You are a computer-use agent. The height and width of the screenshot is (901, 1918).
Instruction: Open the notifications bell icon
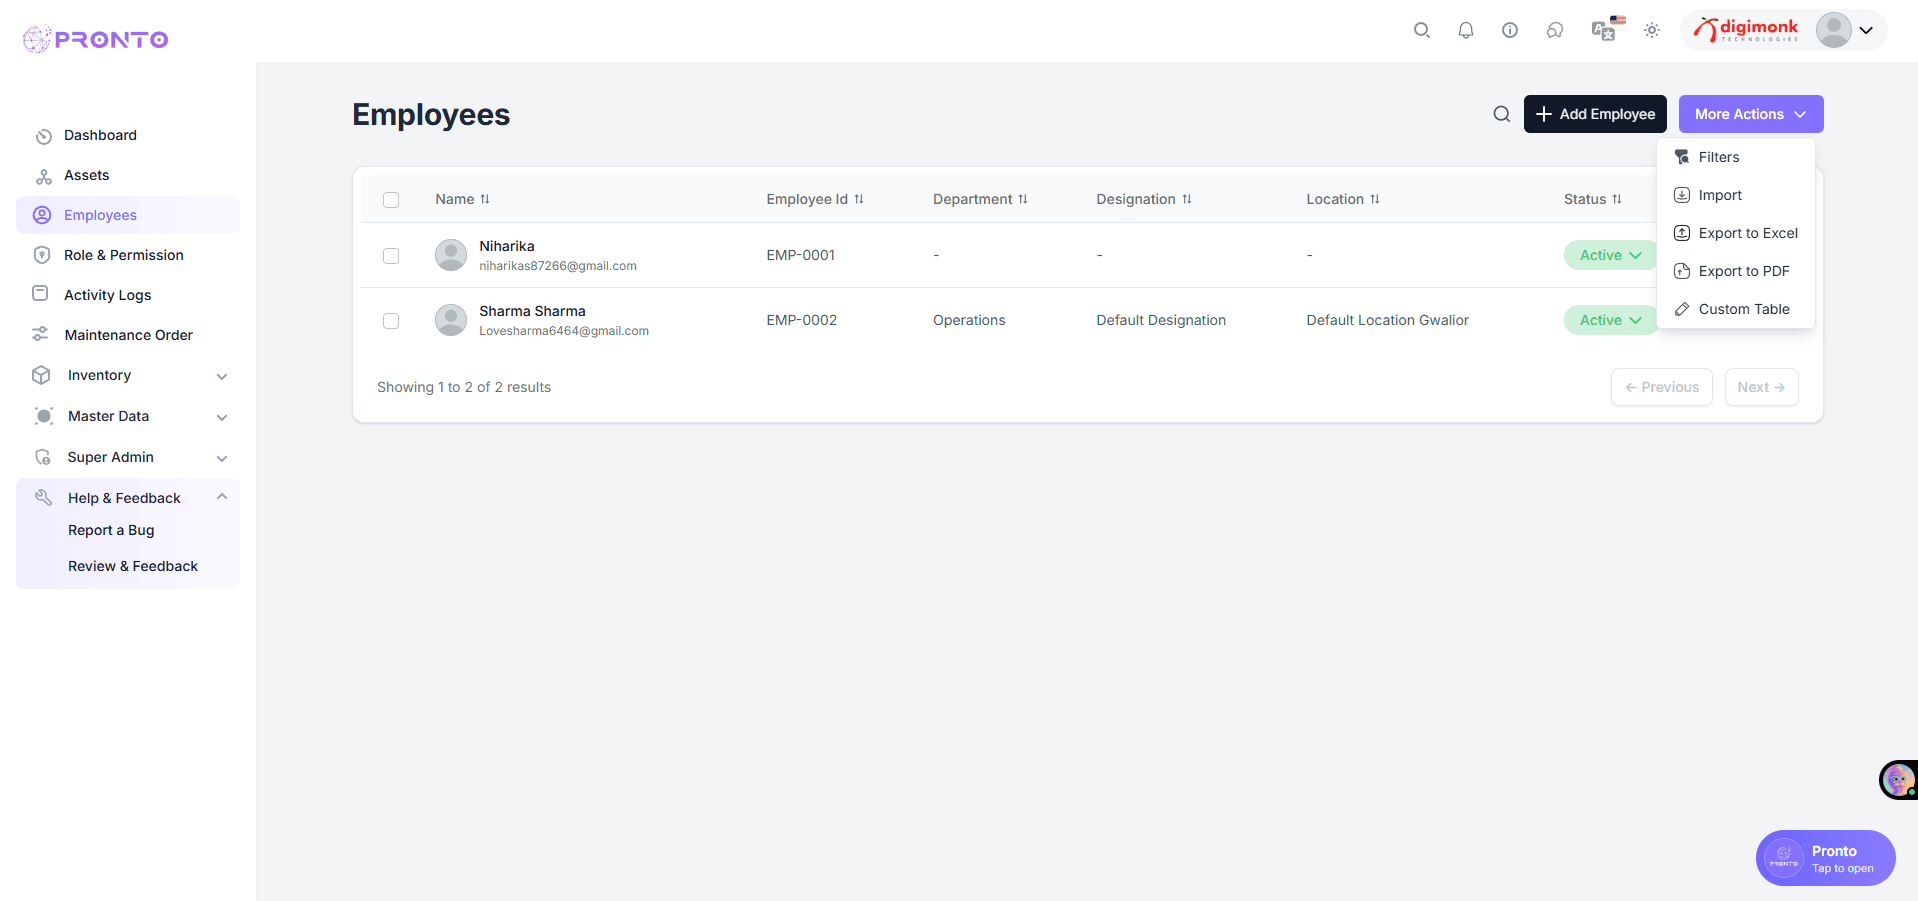pos(1466,30)
